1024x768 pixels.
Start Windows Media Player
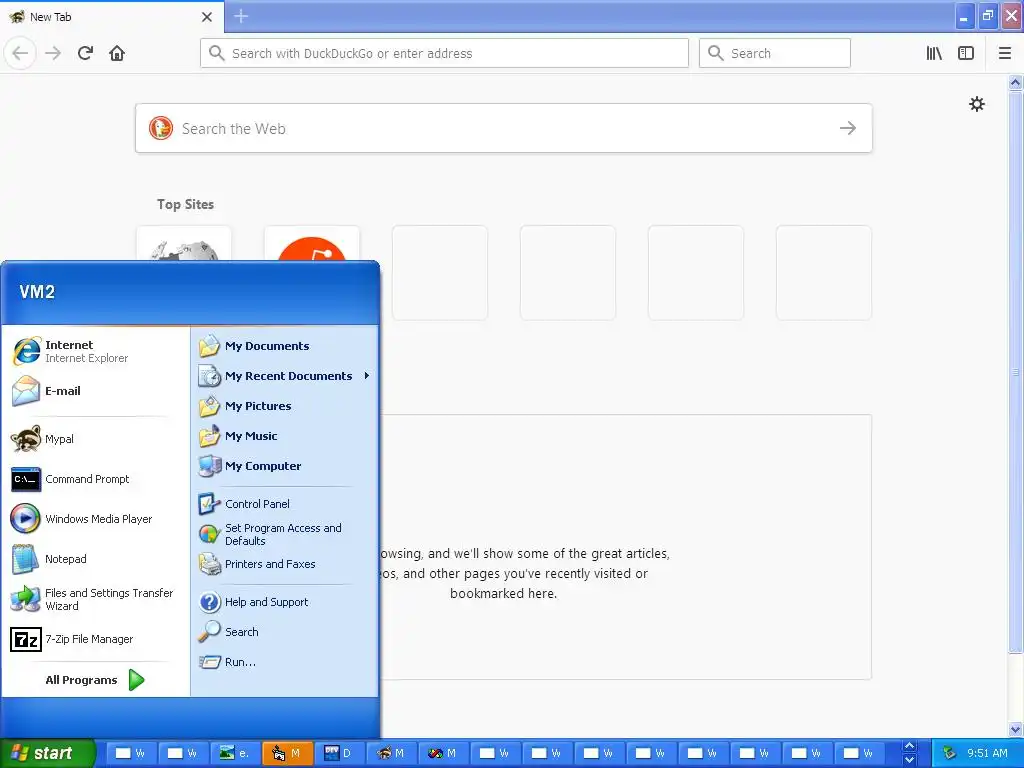point(95,519)
